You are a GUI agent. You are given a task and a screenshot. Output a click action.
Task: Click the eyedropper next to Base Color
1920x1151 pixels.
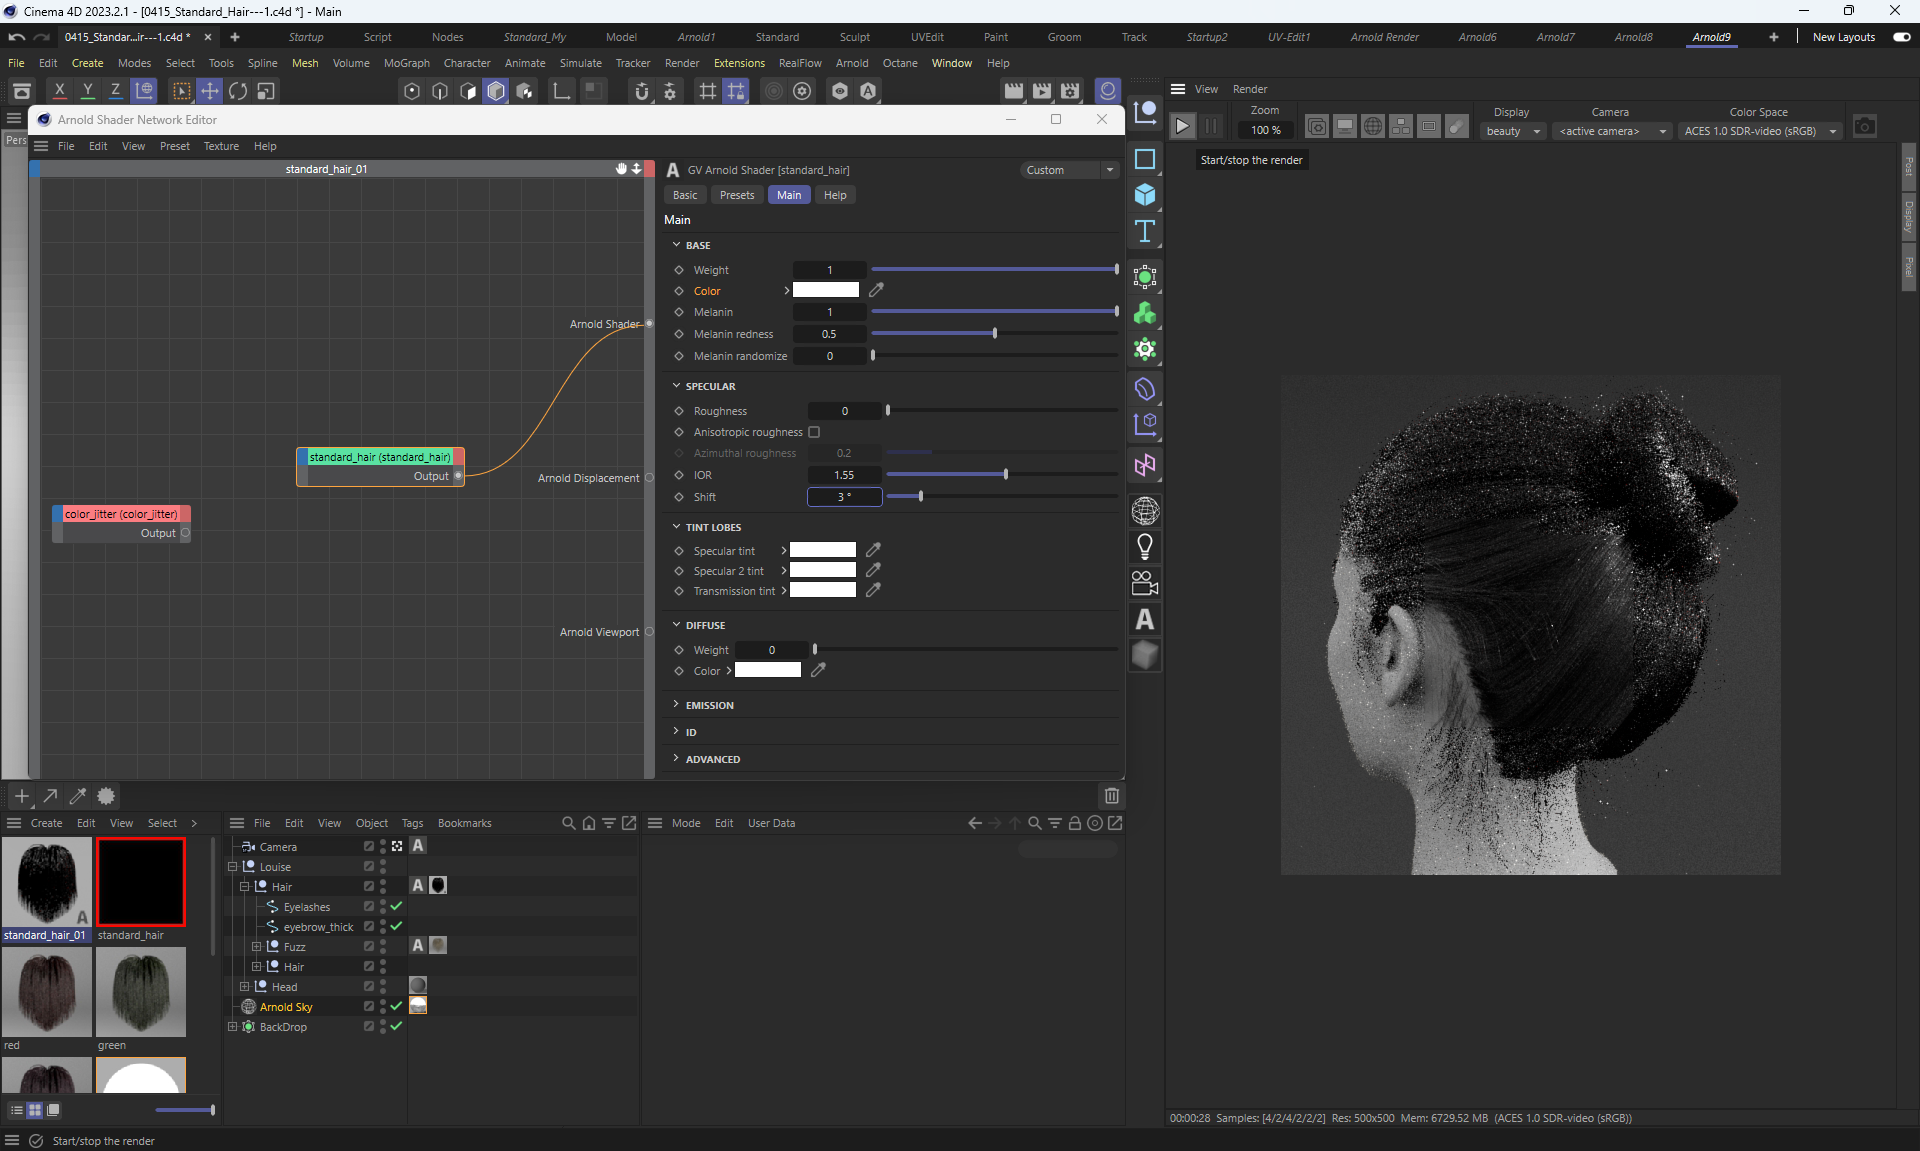(876, 290)
